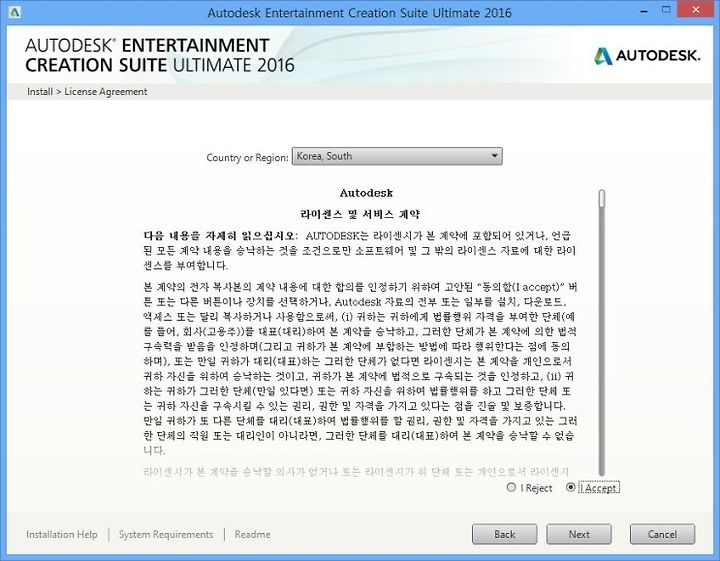Screen dimensions: 720x561
Task: Click the window title 'Autodesk Entertainment Creation Suite Ultimate 2016'
Action: pyautogui.click(x=360, y=12)
